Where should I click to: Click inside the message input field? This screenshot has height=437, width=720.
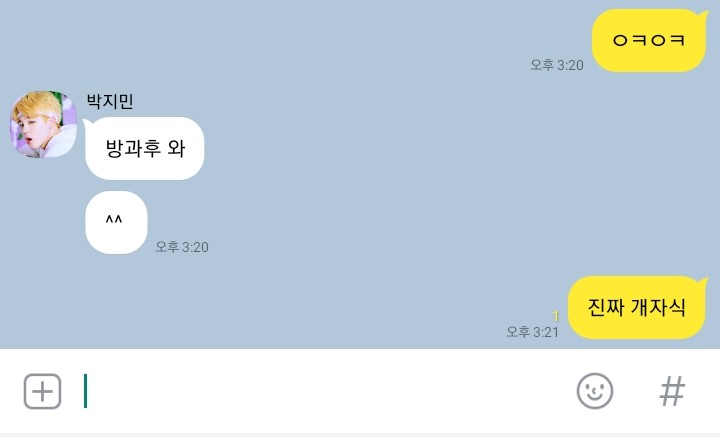point(321,391)
